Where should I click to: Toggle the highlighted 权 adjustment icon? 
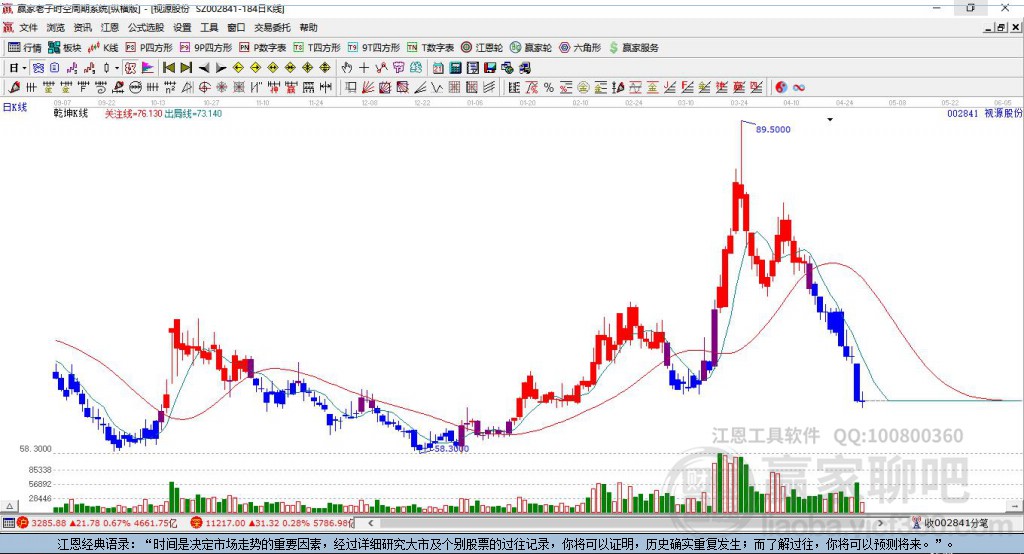(x=130, y=68)
